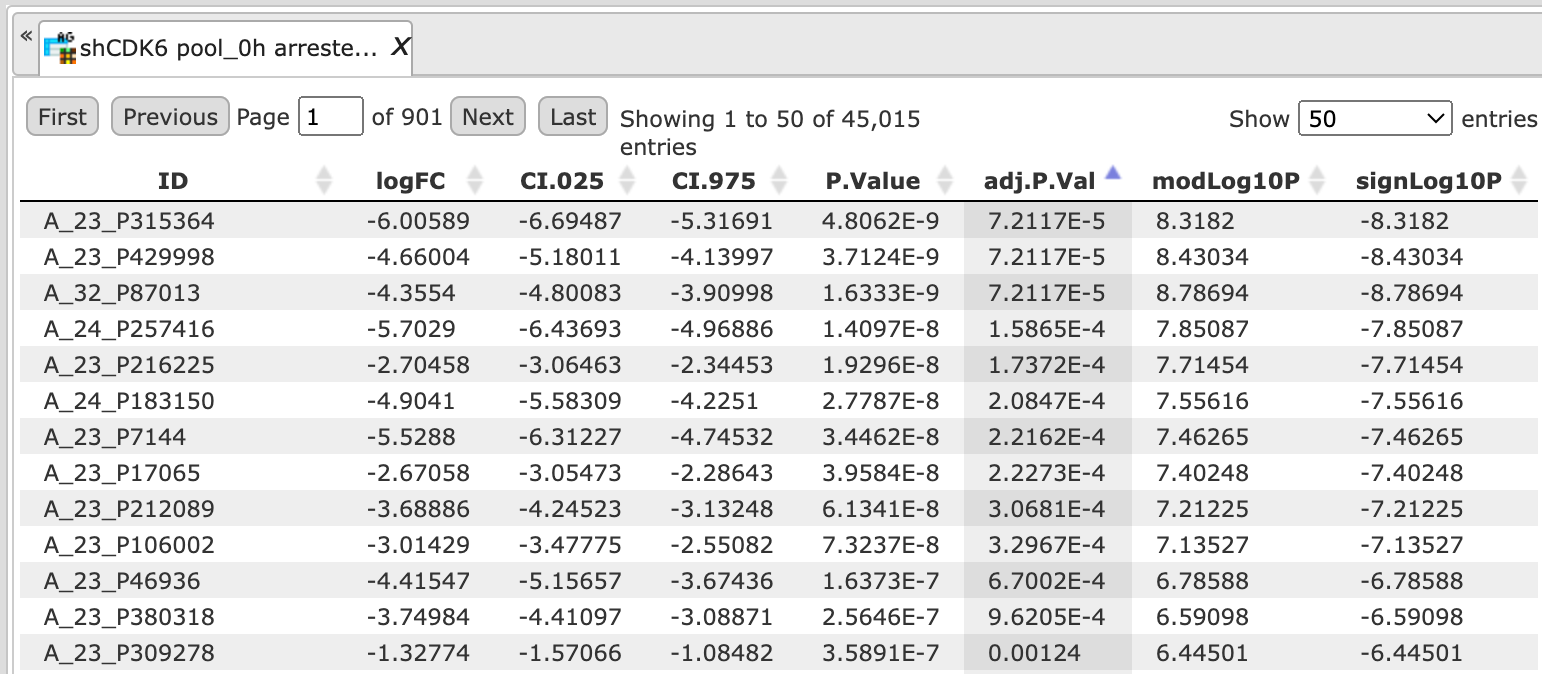Sort table by CI.025 column

coord(627,181)
